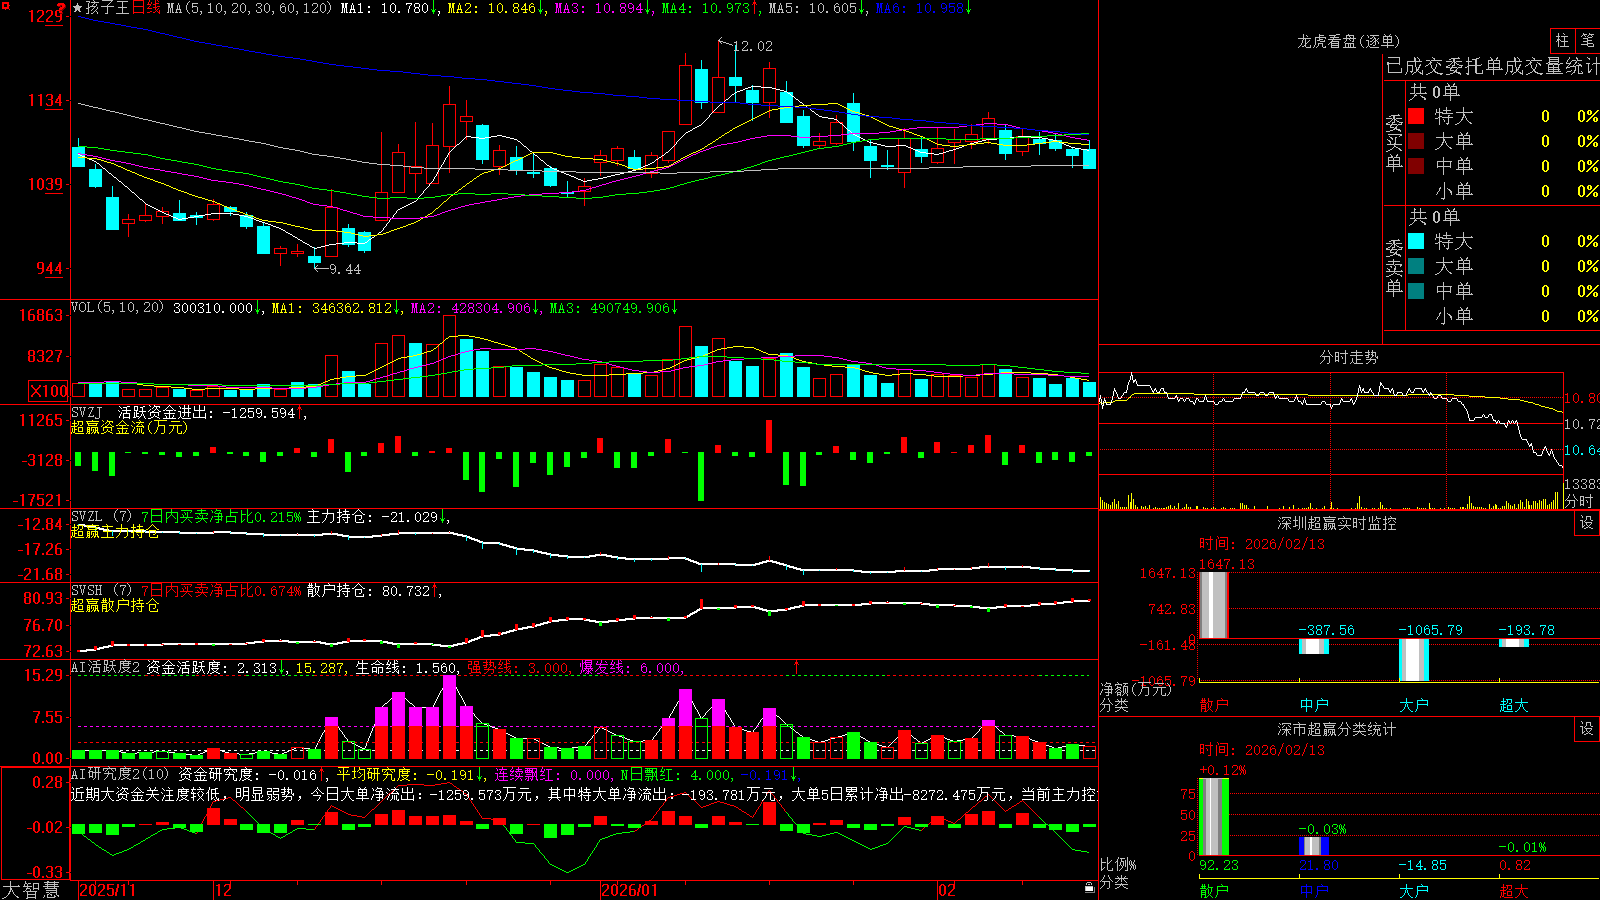Image resolution: width=1600 pixels, height=900 pixels.
Task: Open 设 settings for 深市超赢分类统计
Action: tap(1587, 729)
